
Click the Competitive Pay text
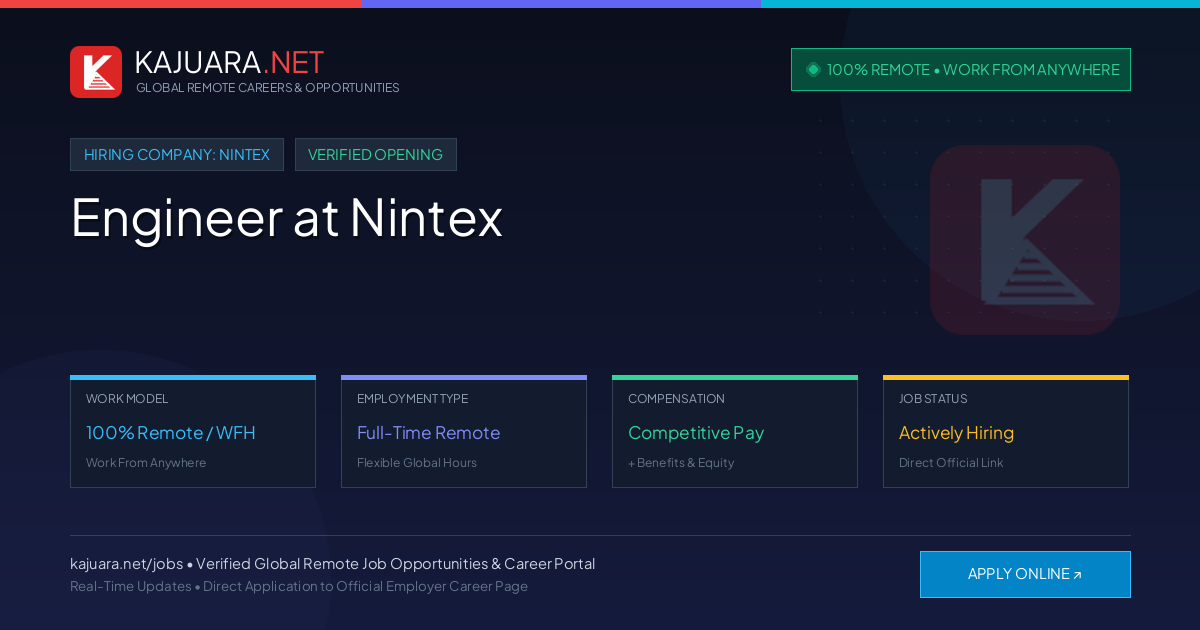point(696,433)
